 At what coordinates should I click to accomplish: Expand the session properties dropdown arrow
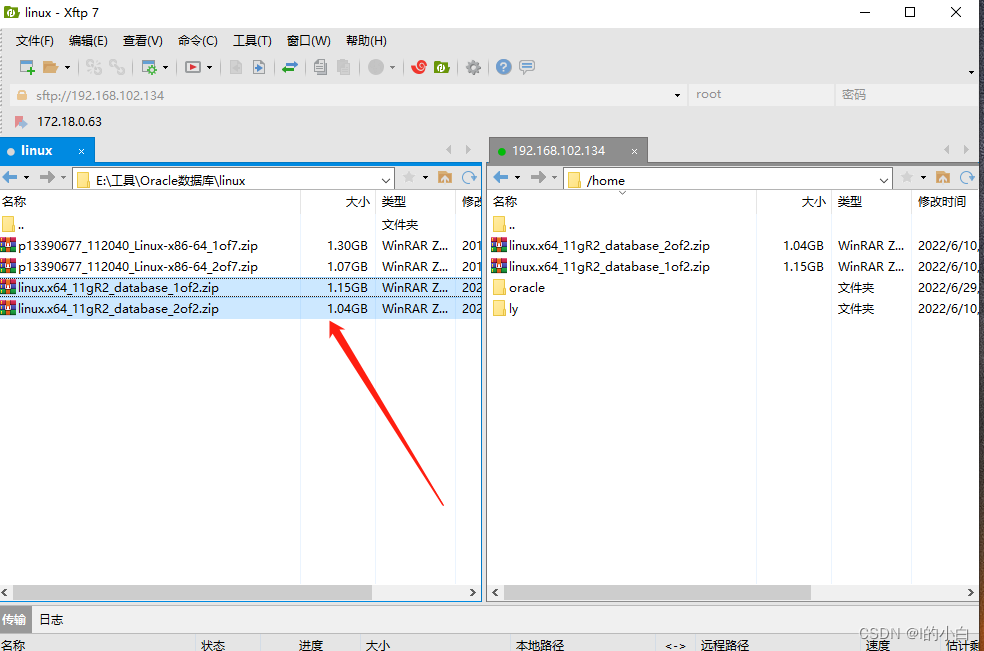[165, 67]
